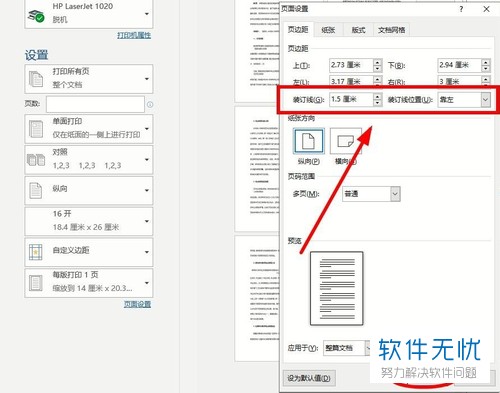Open the 打印机属性 link
This screenshot has width=500, height=393.
pos(134,35)
